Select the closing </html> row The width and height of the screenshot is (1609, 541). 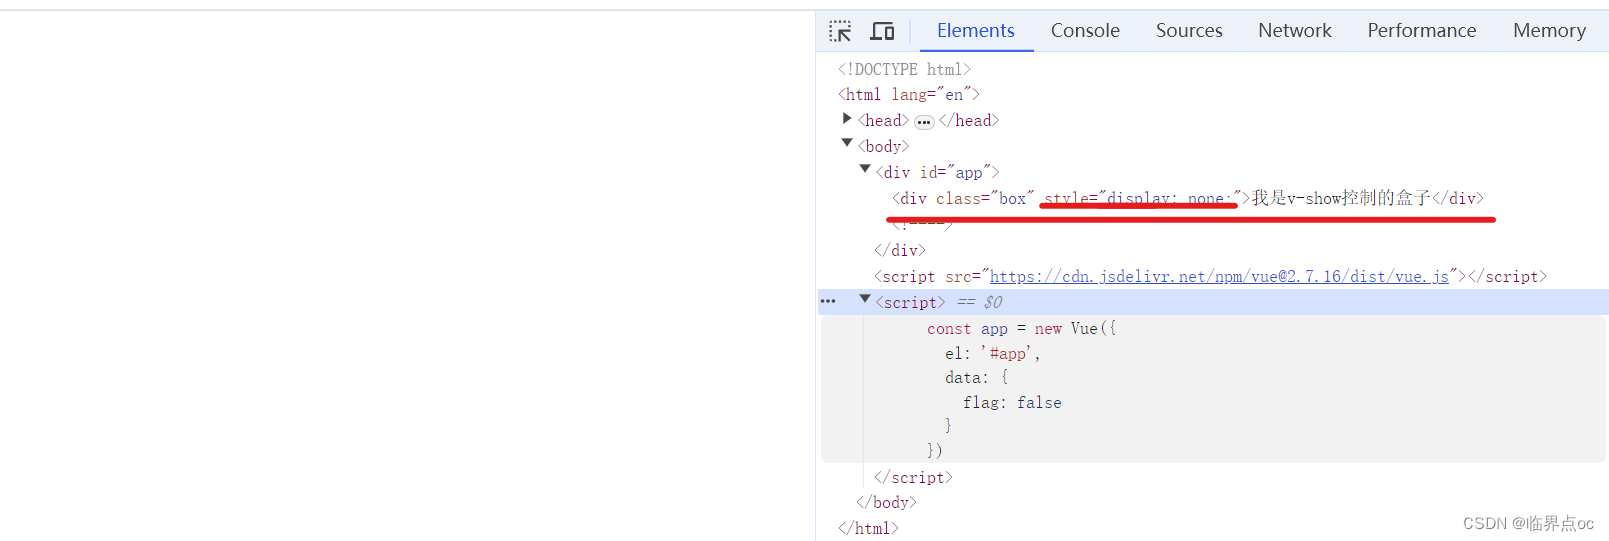click(x=868, y=528)
